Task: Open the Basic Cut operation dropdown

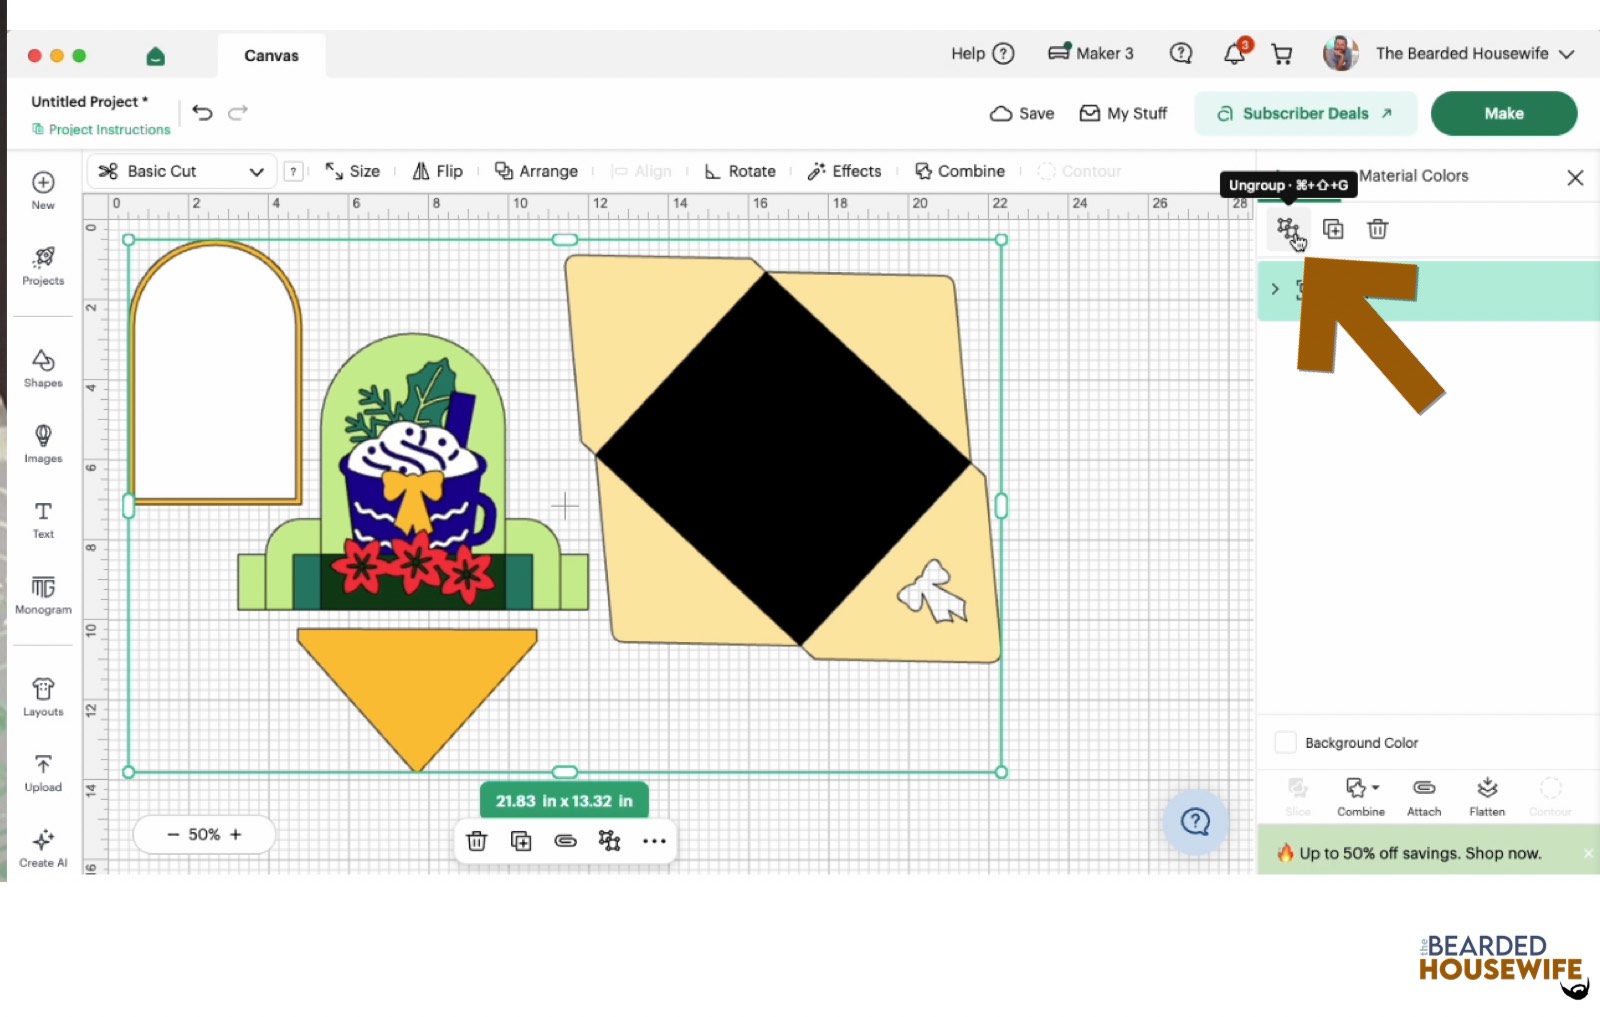Action: [181, 171]
